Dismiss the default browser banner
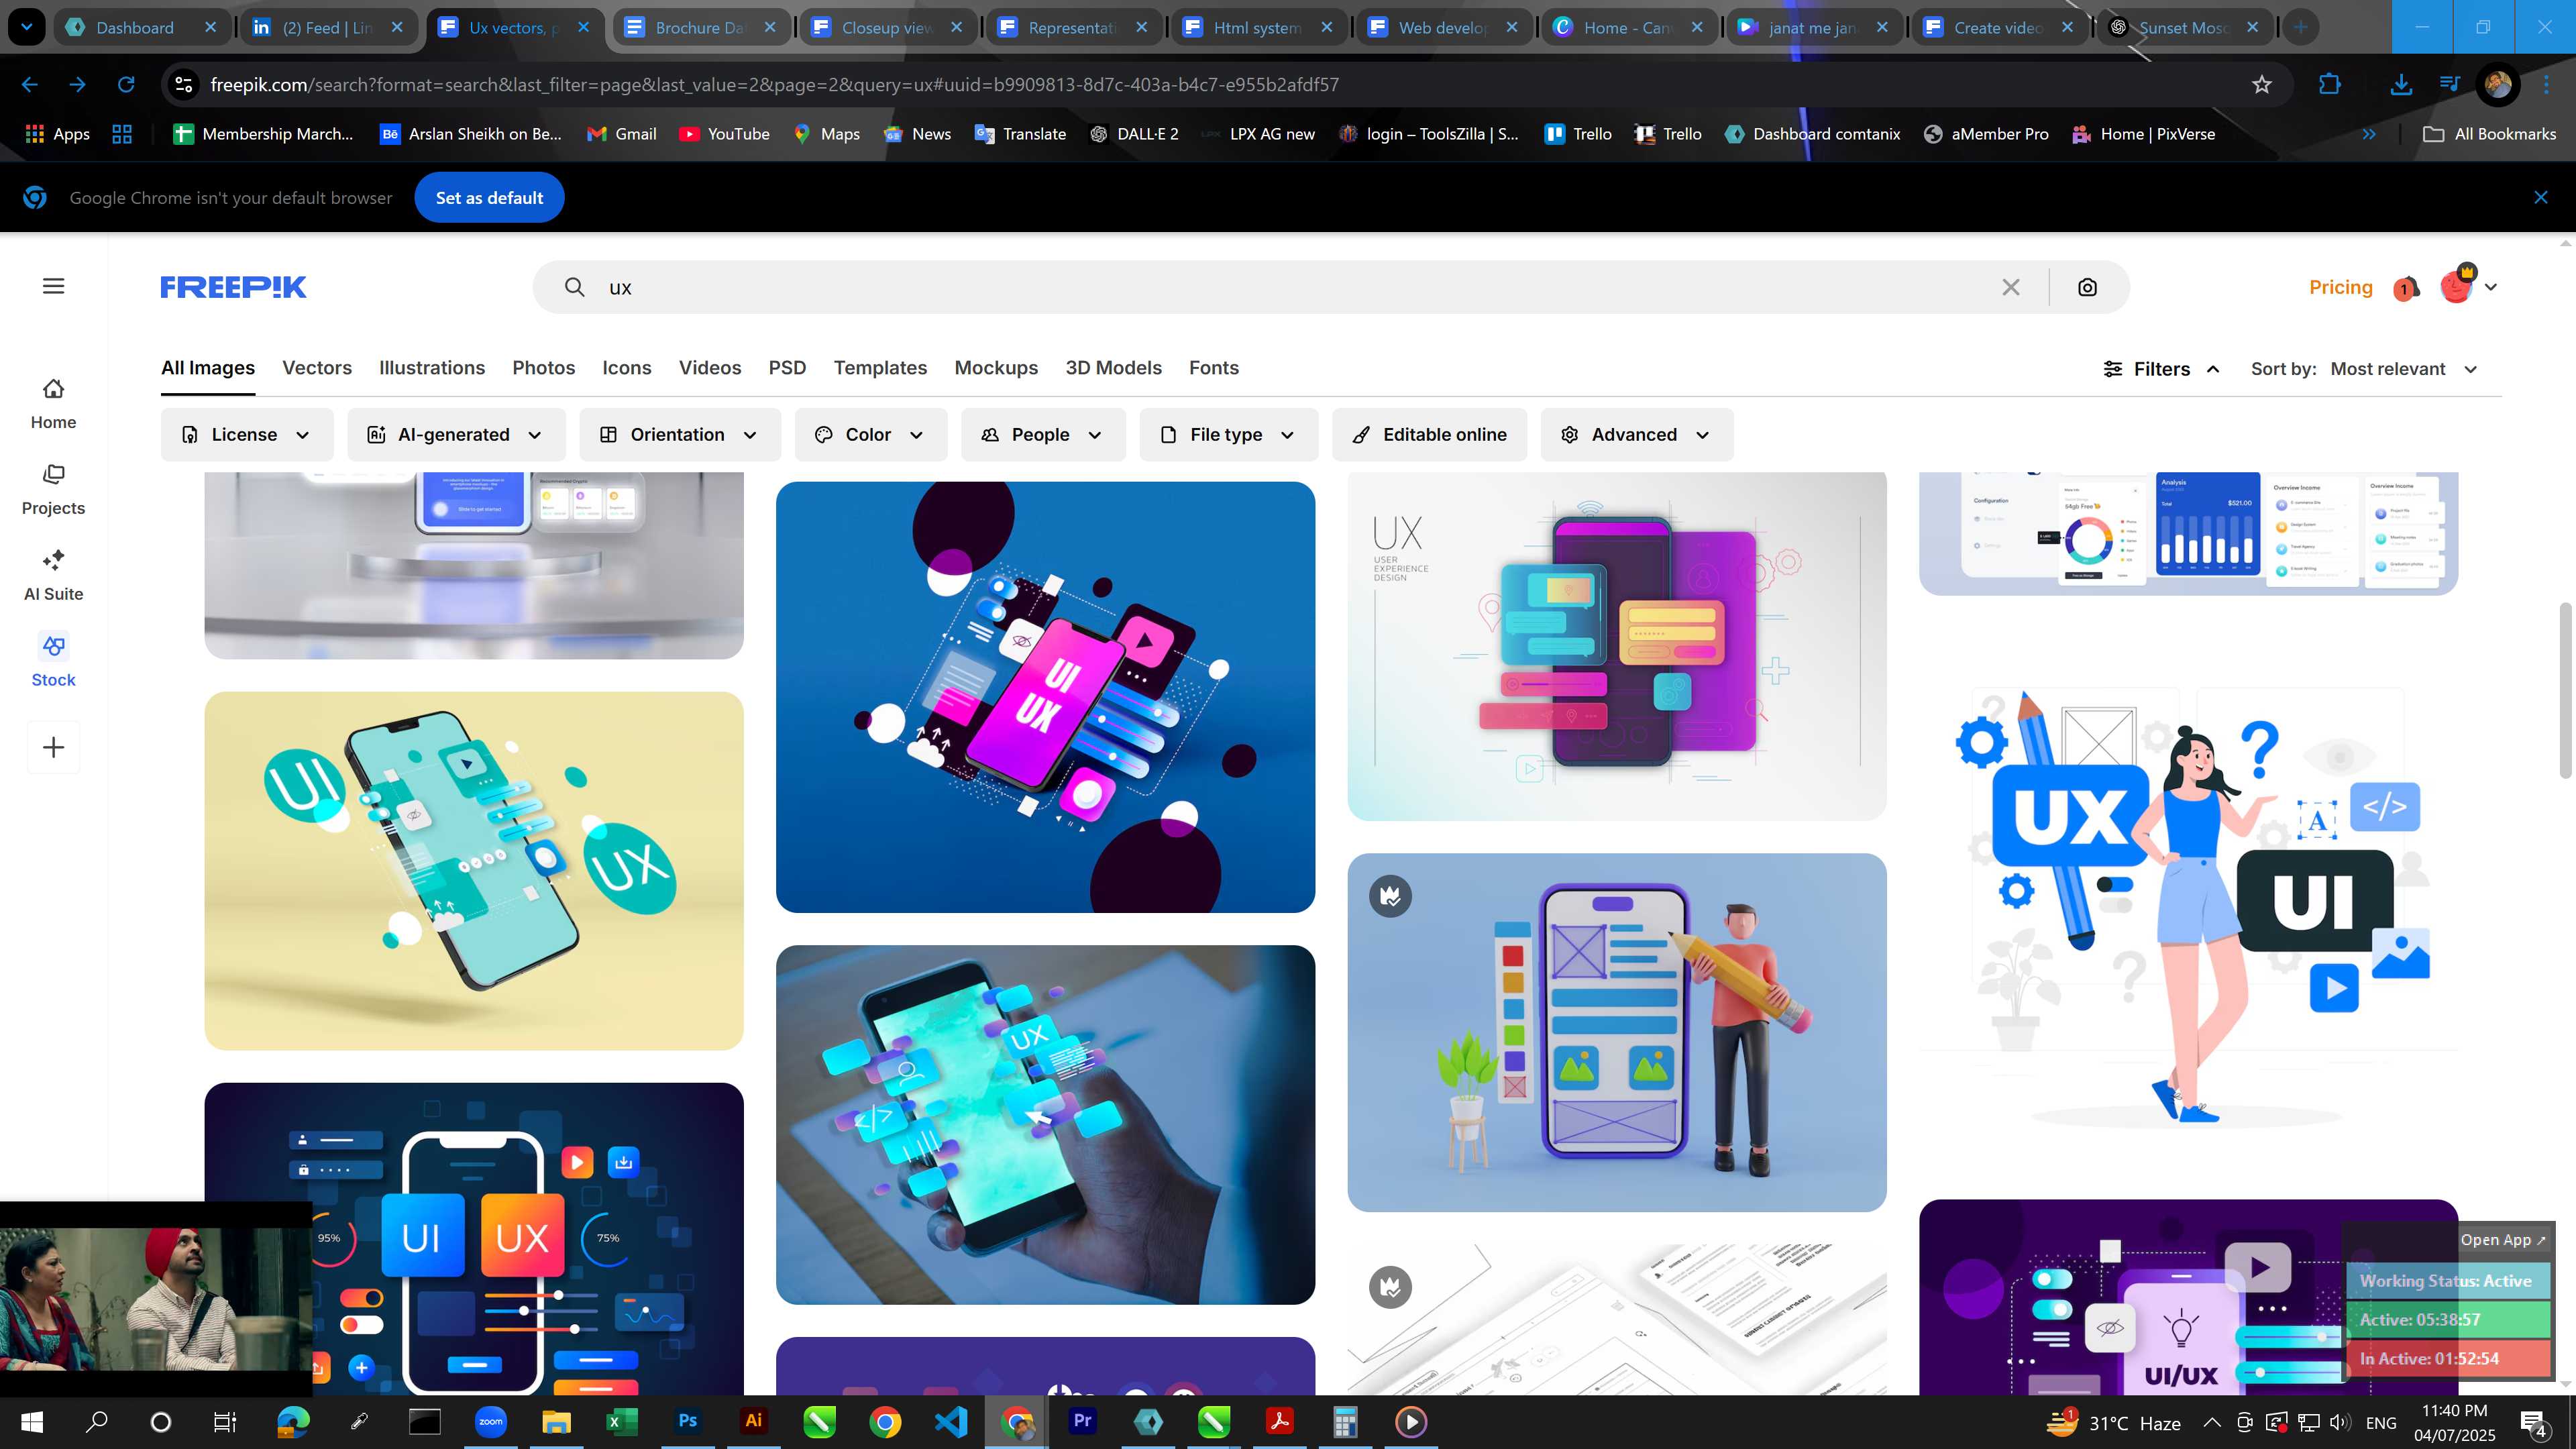This screenshot has height=1449, width=2576. point(2541,198)
